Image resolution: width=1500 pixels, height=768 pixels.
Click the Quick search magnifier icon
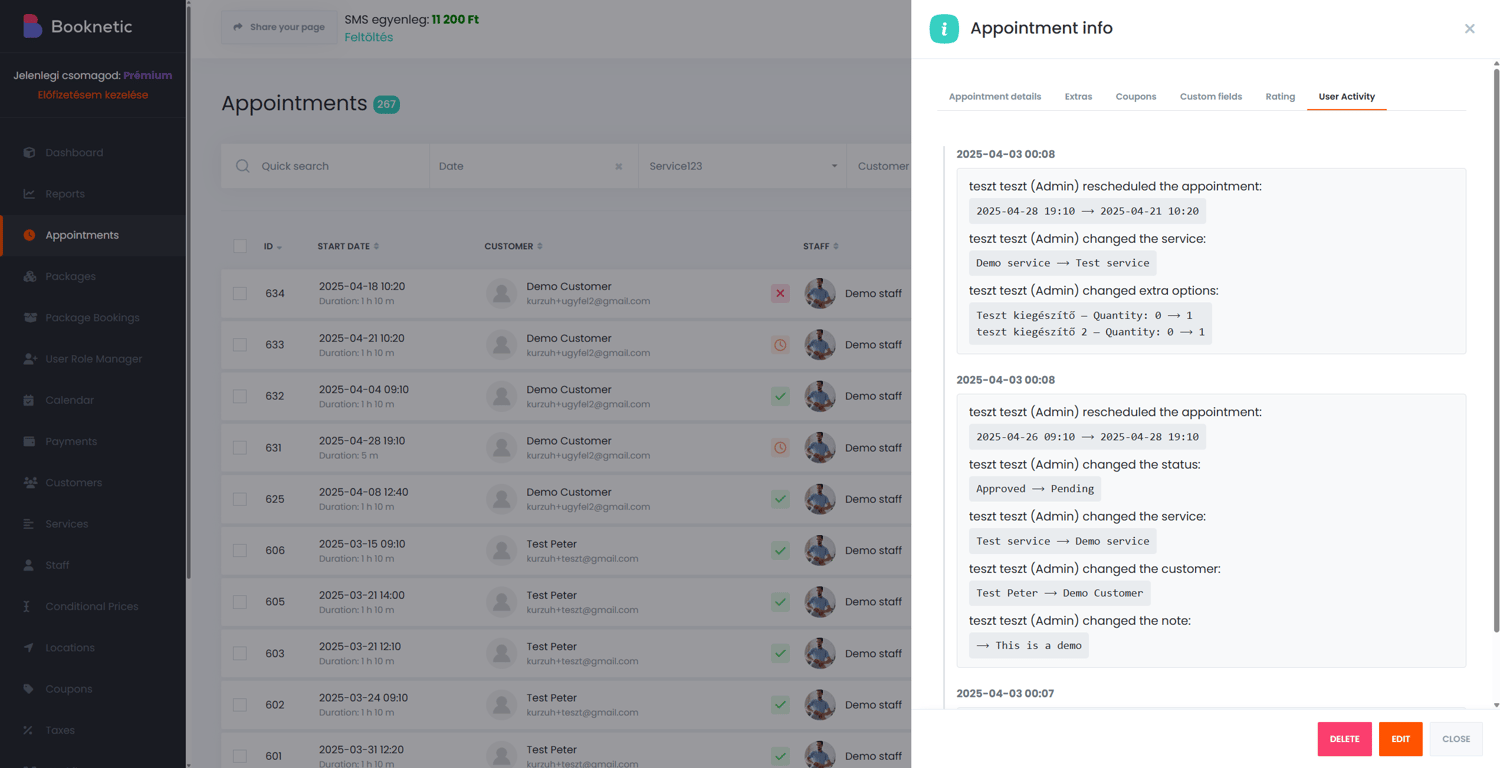[x=243, y=166]
